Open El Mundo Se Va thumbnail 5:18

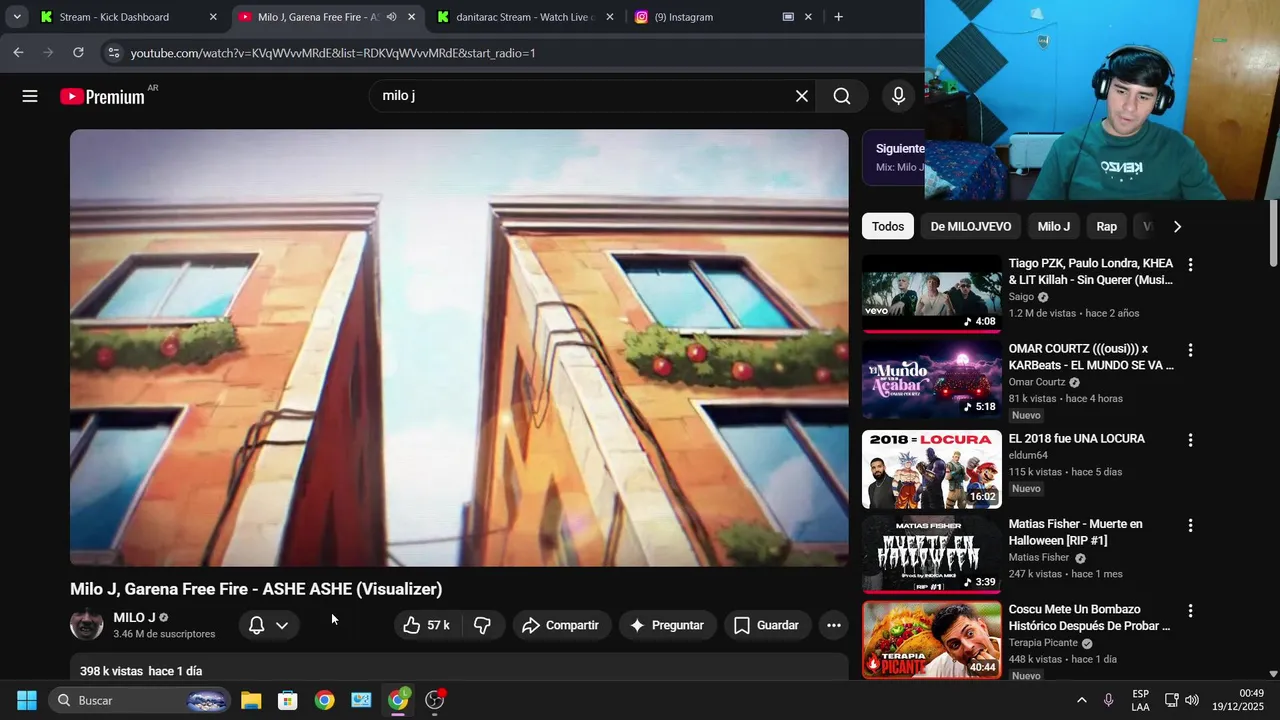(931, 379)
